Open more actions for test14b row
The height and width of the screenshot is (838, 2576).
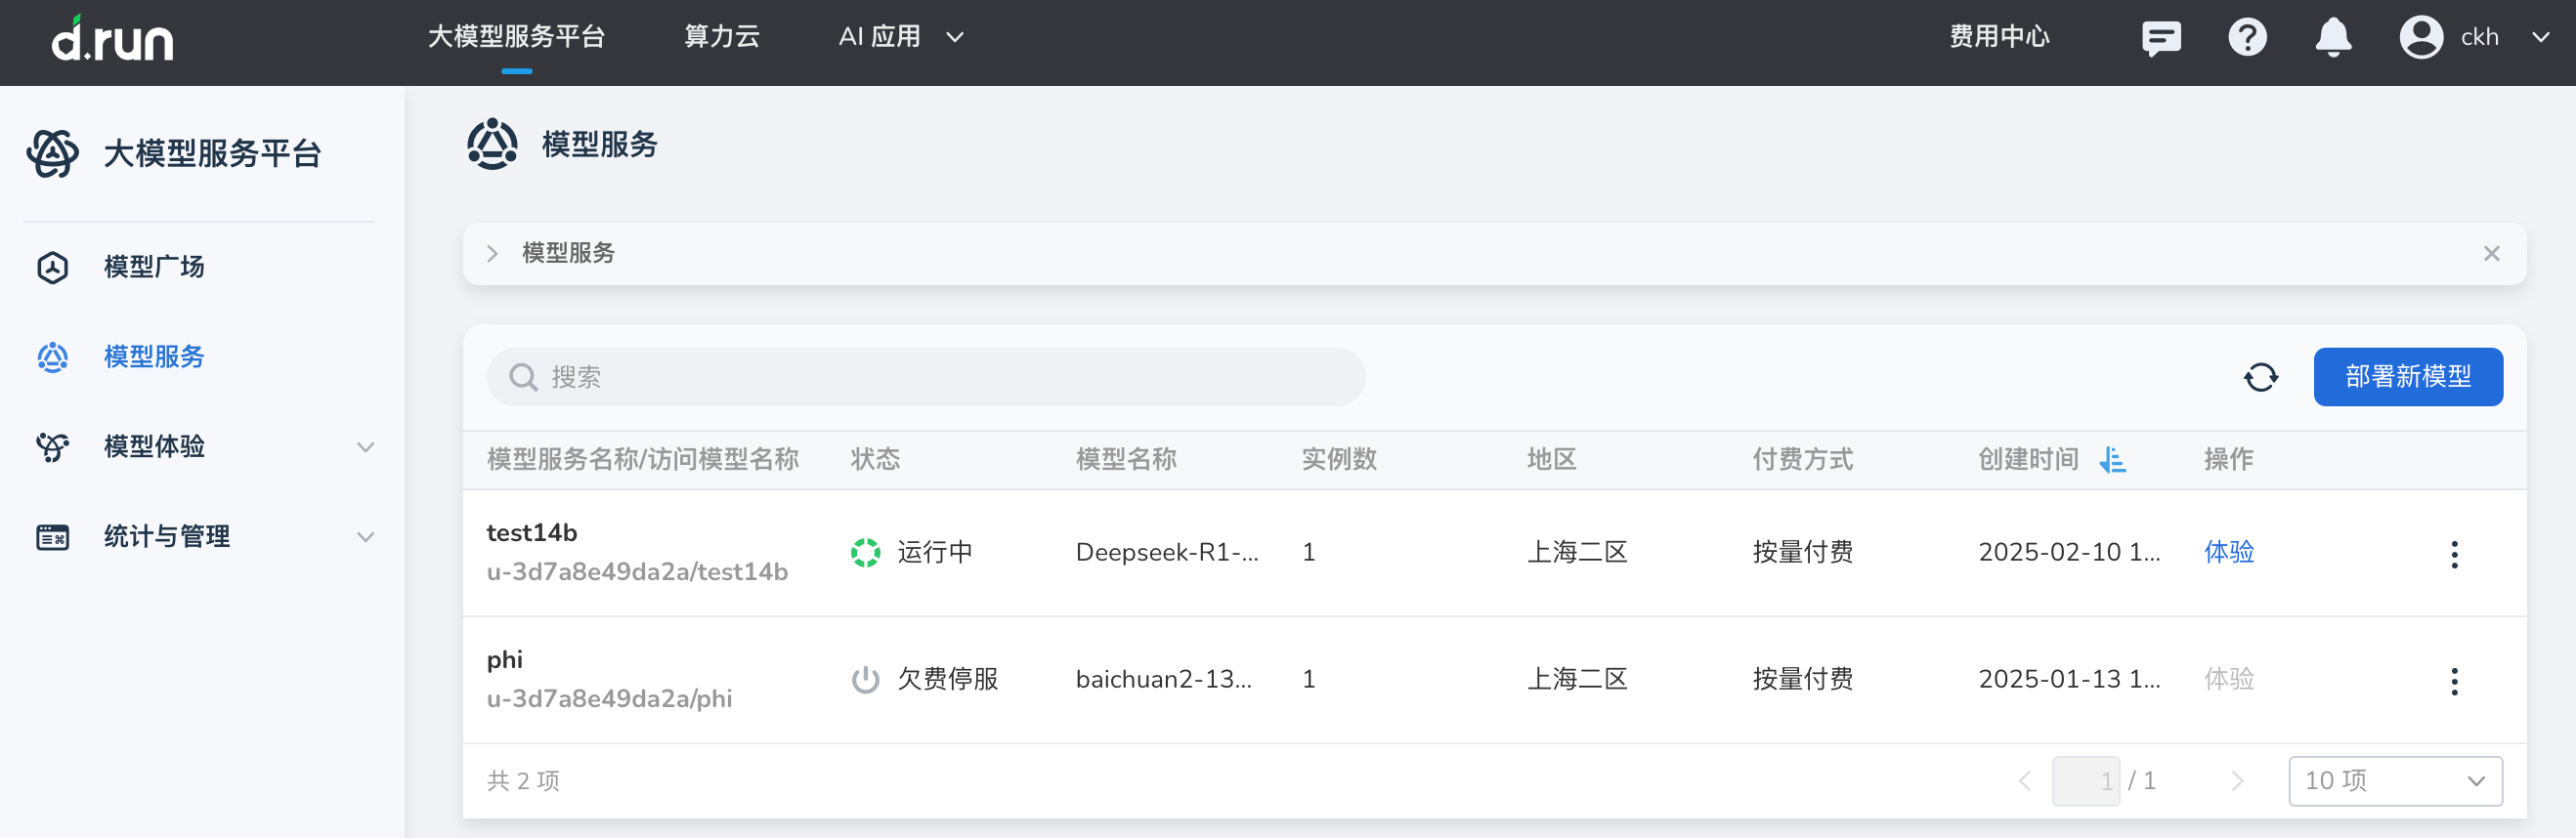pyautogui.click(x=2454, y=554)
